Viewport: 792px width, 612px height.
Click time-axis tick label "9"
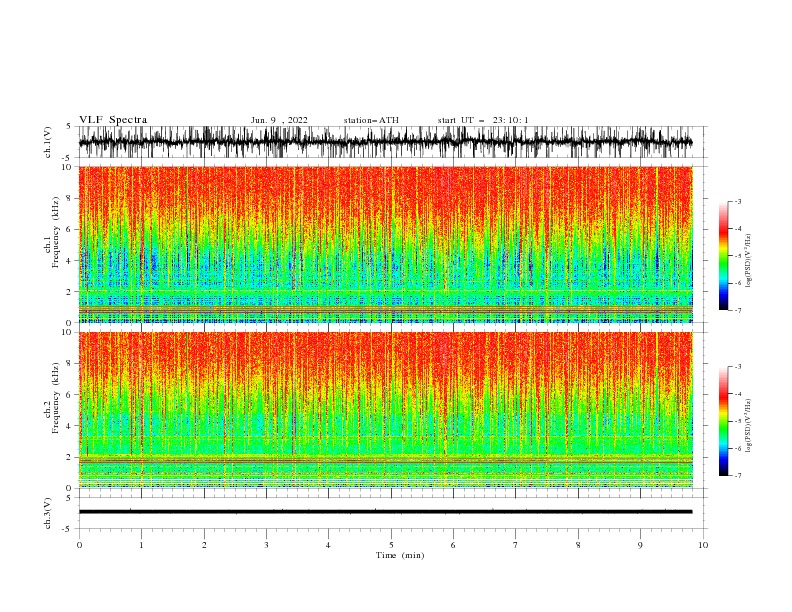pos(640,545)
